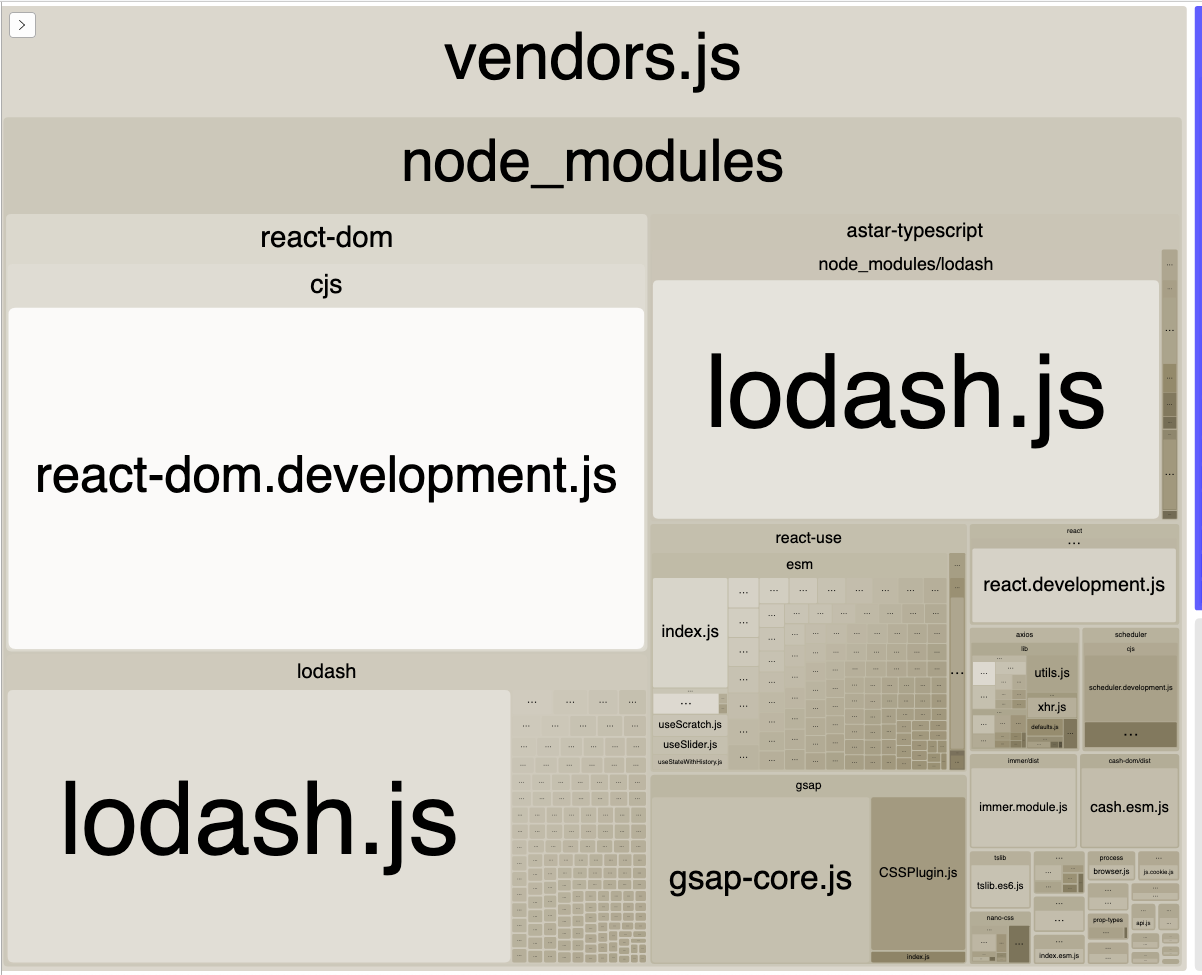Select the CSSPlugin.js block in gsap
The width and height of the screenshot is (1202, 975).
tap(918, 873)
